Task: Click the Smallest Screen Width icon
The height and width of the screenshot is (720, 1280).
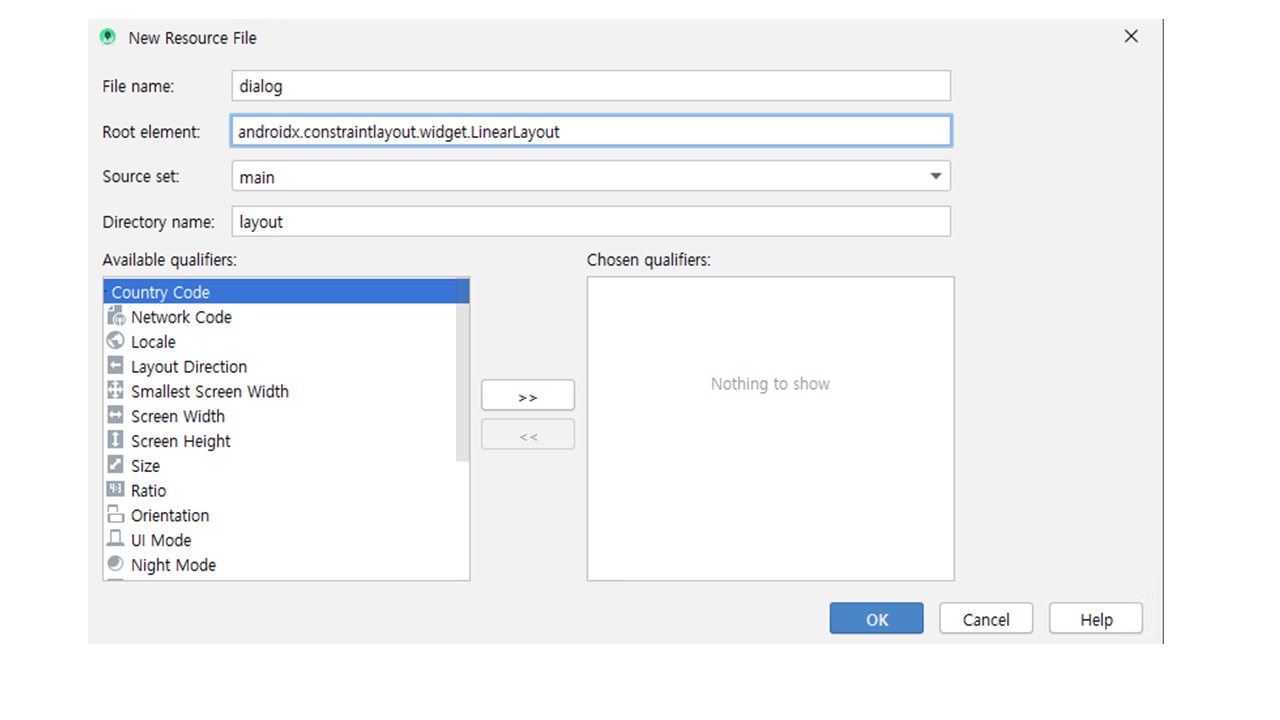Action: point(115,391)
